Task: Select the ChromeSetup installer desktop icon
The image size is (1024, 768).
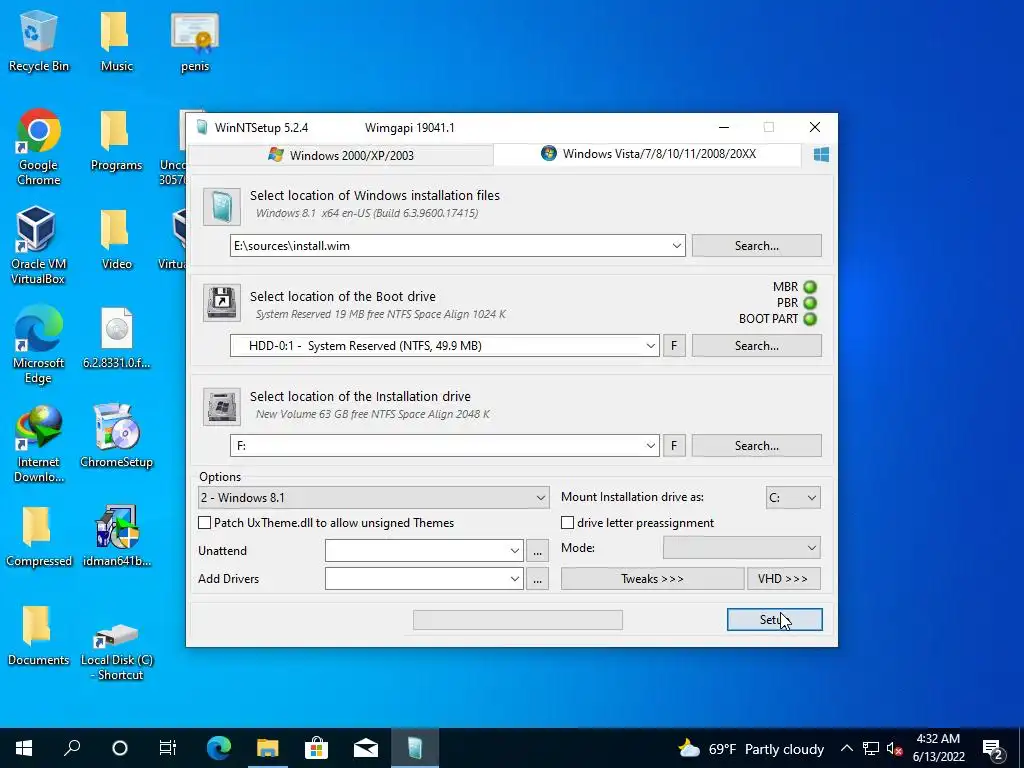Action: pyautogui.click(x=116, y=436)
